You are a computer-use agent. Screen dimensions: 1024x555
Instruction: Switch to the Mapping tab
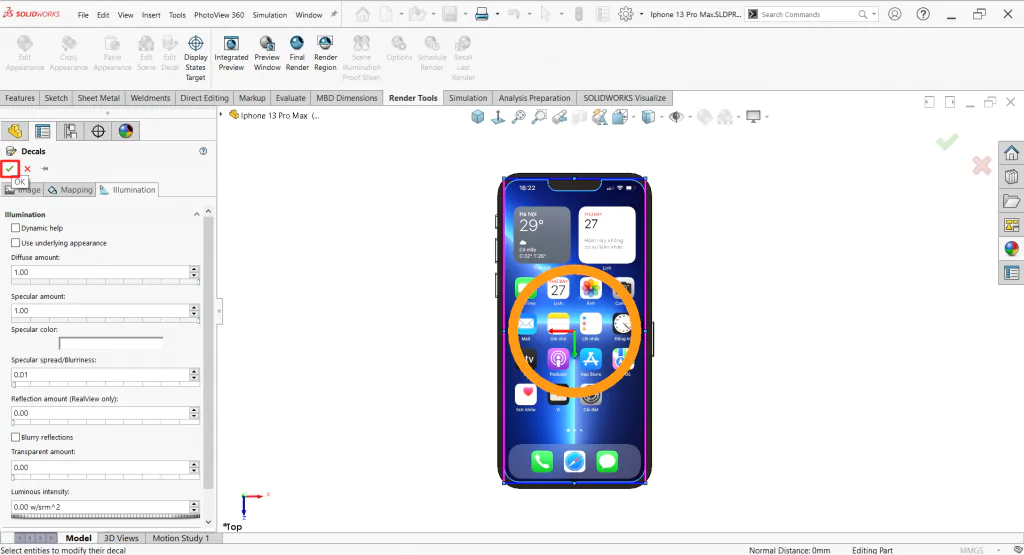pos(71,190)
